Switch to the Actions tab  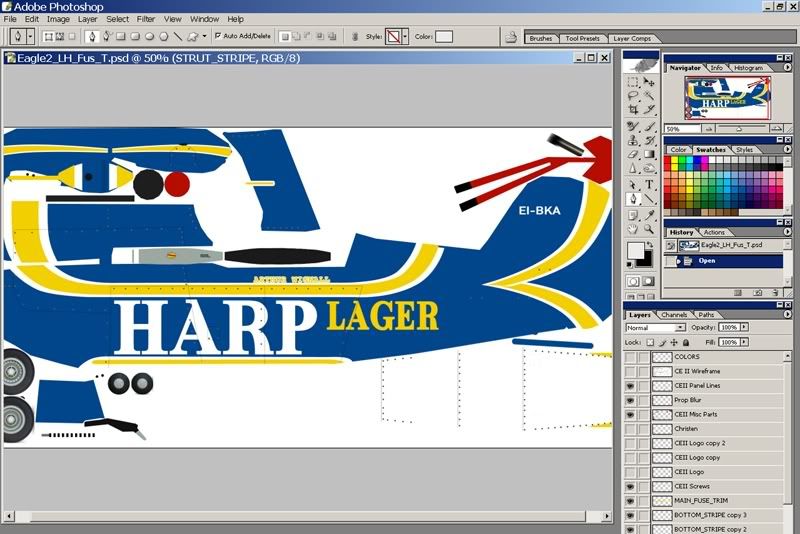click(714, 232)
